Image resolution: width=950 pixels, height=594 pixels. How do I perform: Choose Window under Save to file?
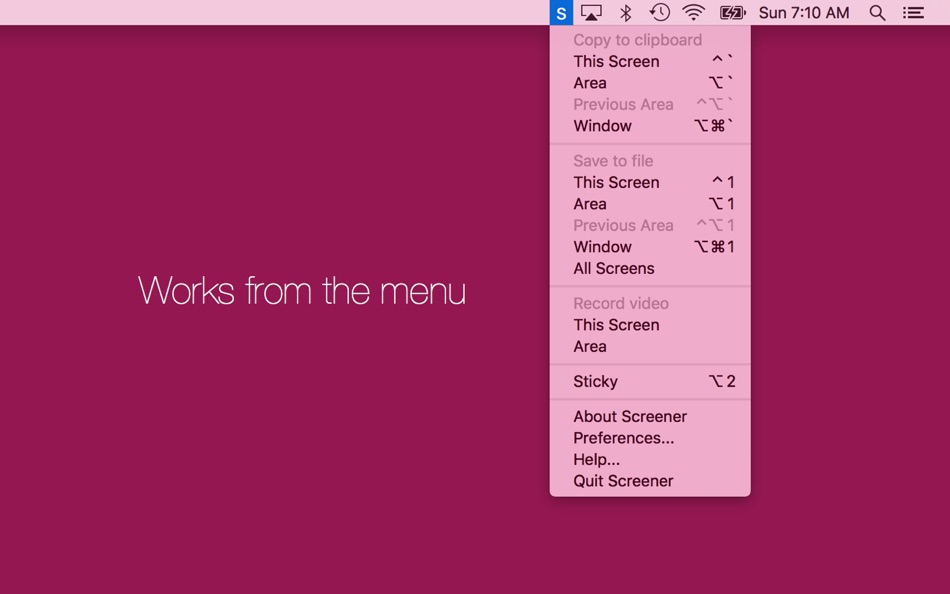[x=650, y=247]
